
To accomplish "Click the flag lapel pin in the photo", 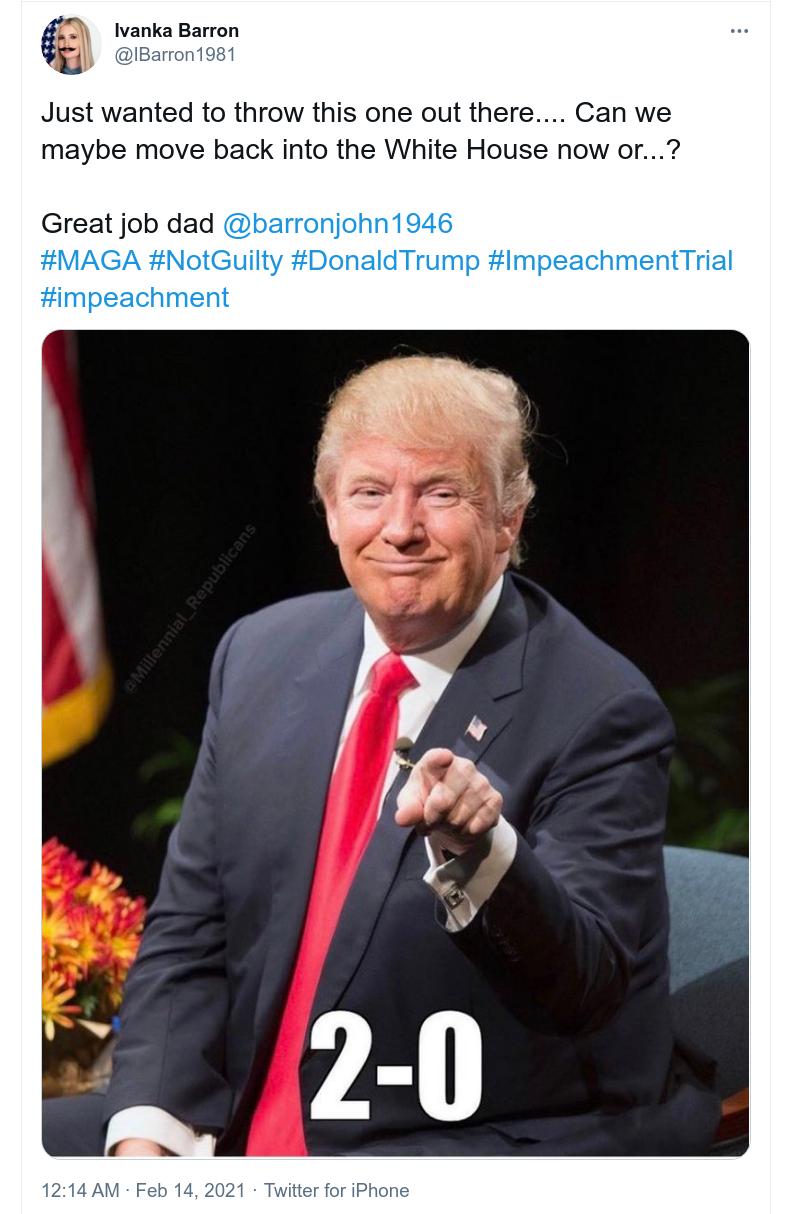I will point(477,728).
